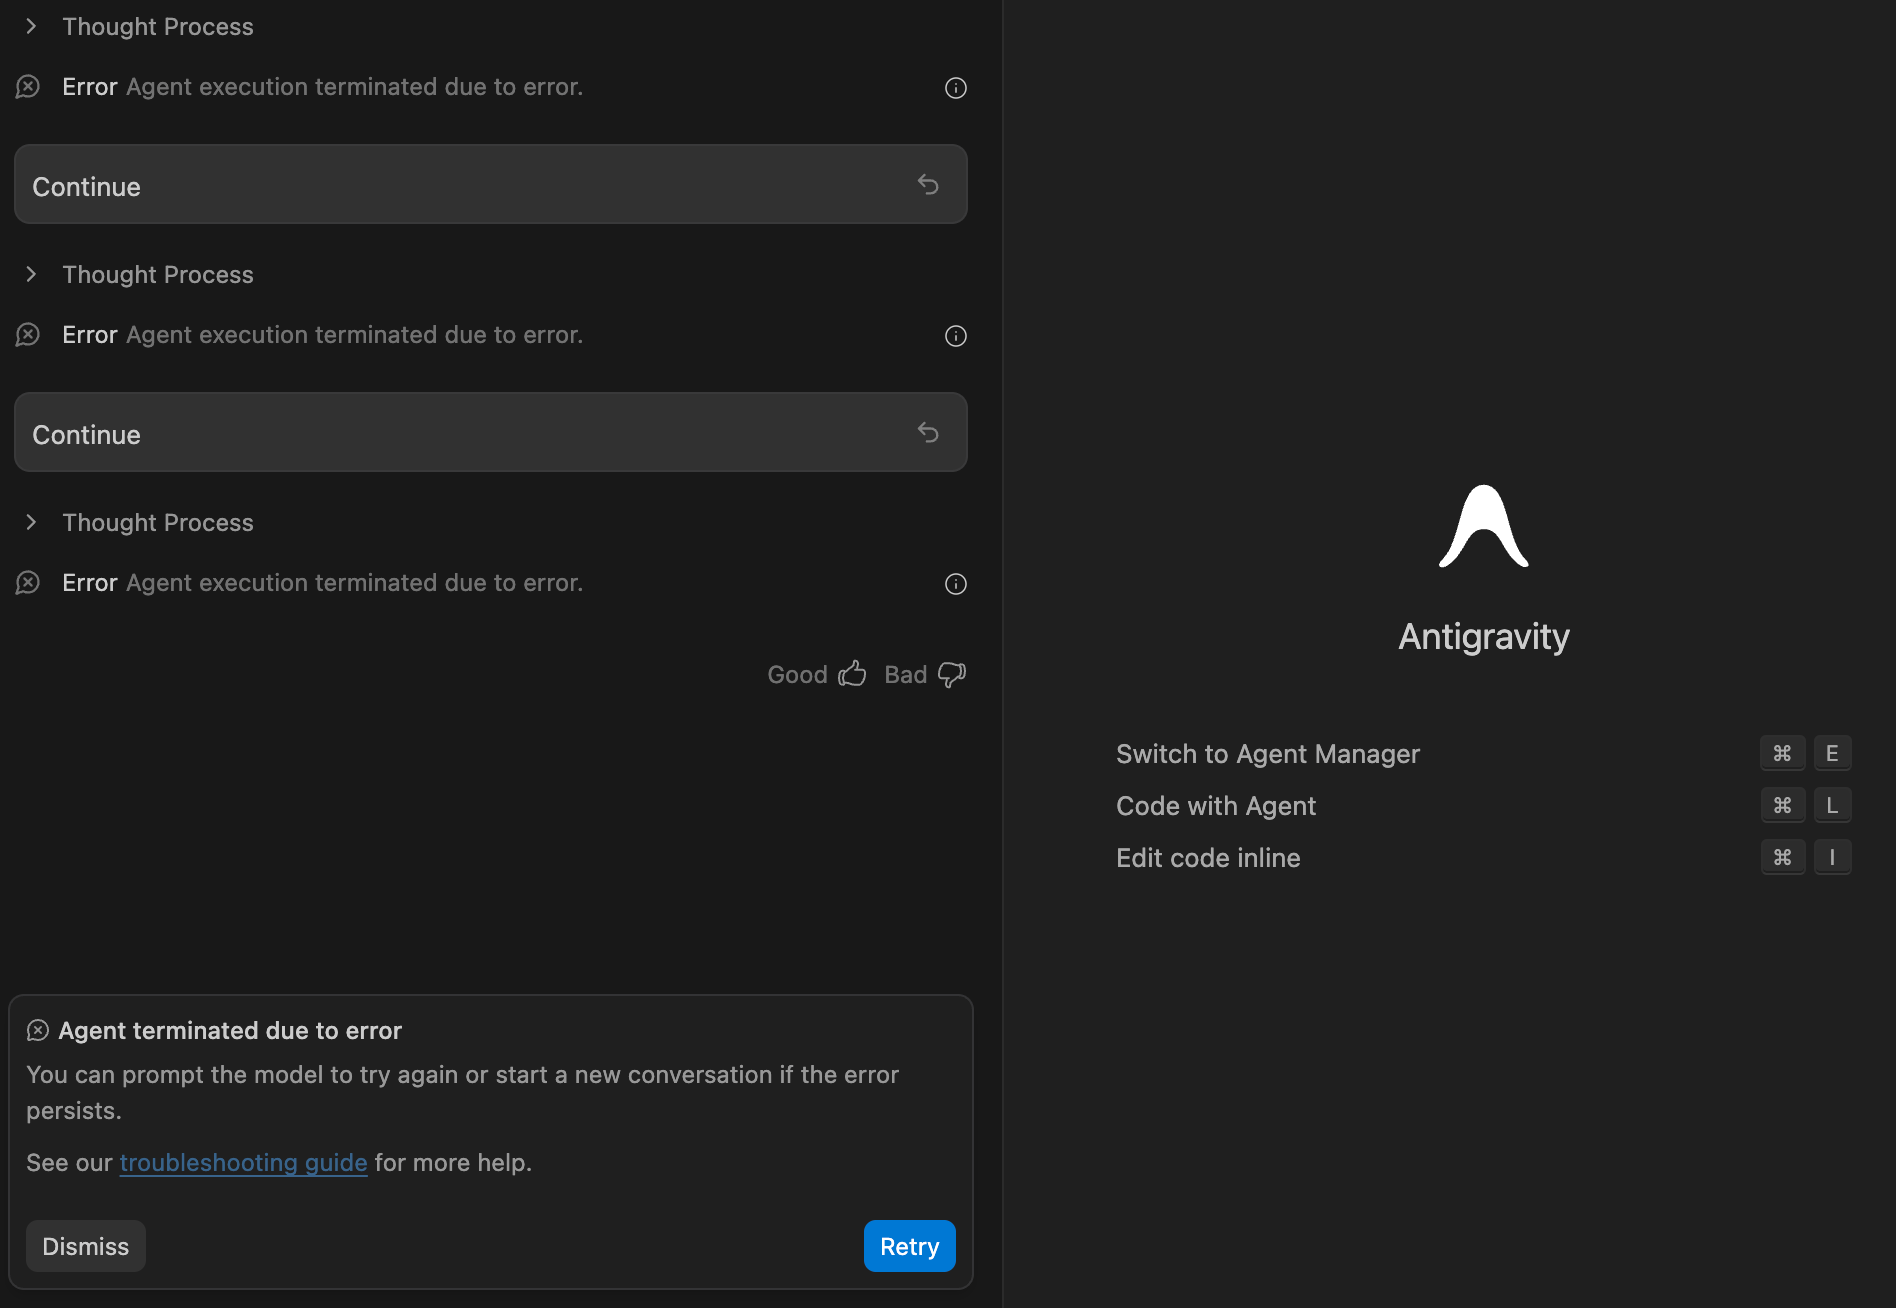The height and width of the screenshot is (1308, 1896).
Task: Click the revert icon on the second Continue prompt
Action: pyautogui.click(x=928, y=433)
